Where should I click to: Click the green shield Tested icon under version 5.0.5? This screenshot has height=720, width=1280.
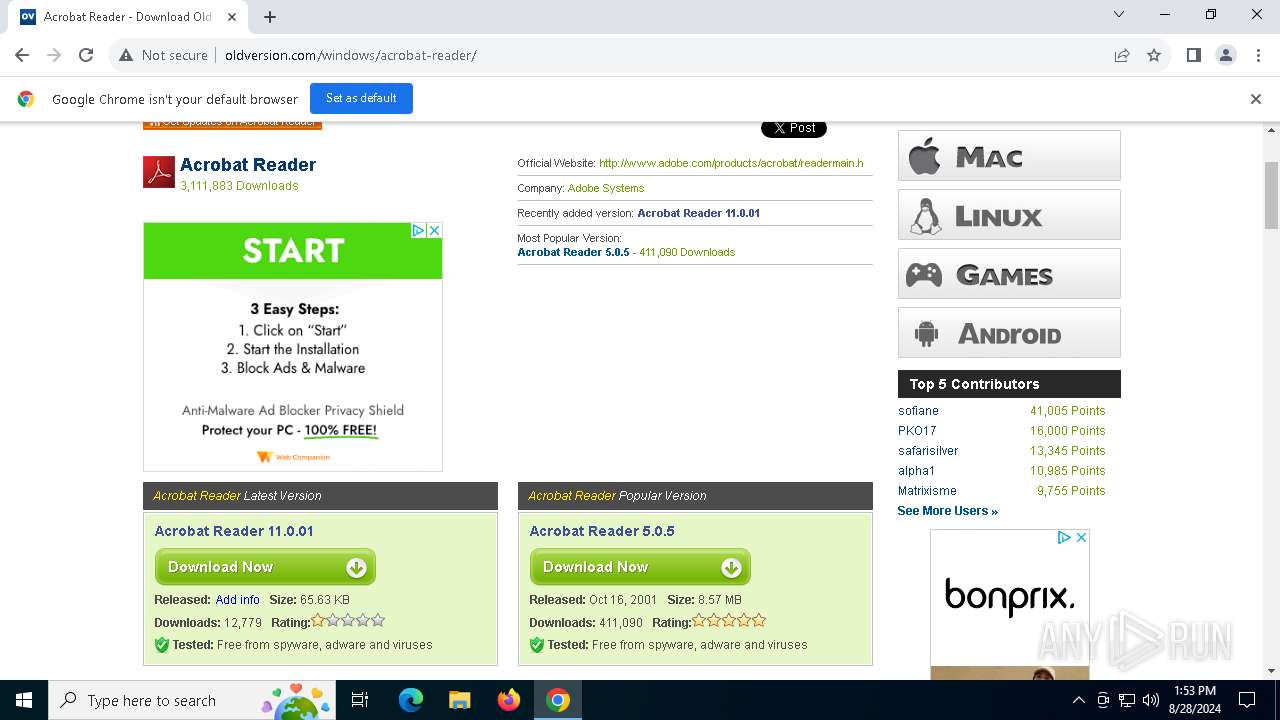click(x=536, y=645)
